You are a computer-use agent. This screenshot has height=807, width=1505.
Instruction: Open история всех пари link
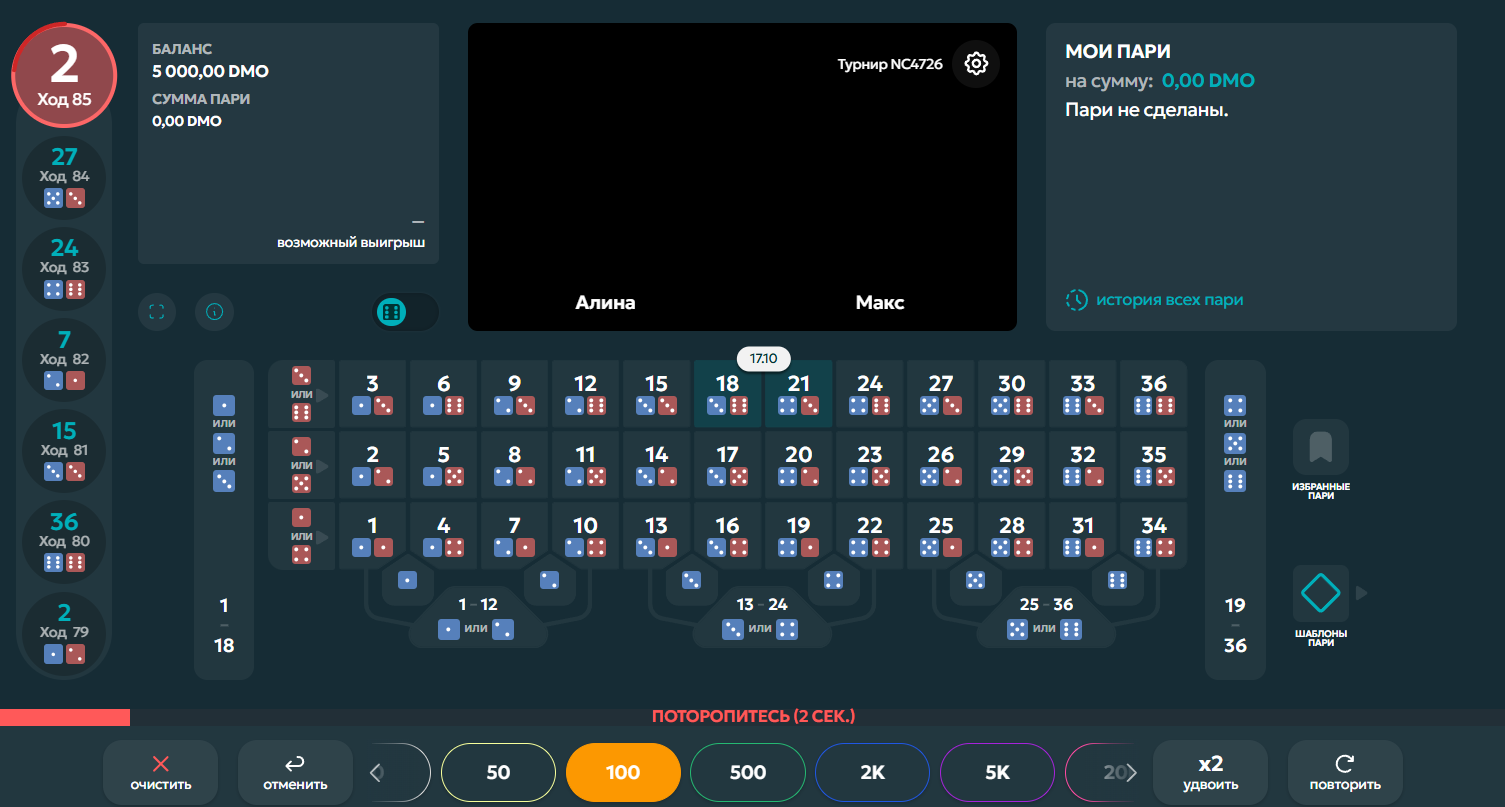(1156, 300)
